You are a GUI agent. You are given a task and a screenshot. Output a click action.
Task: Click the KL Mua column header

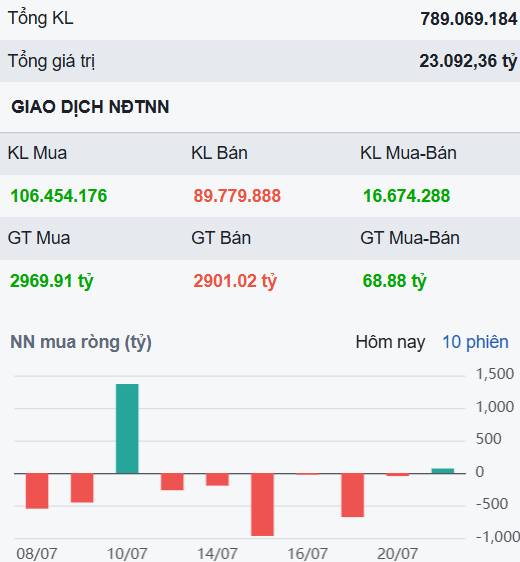37,153
